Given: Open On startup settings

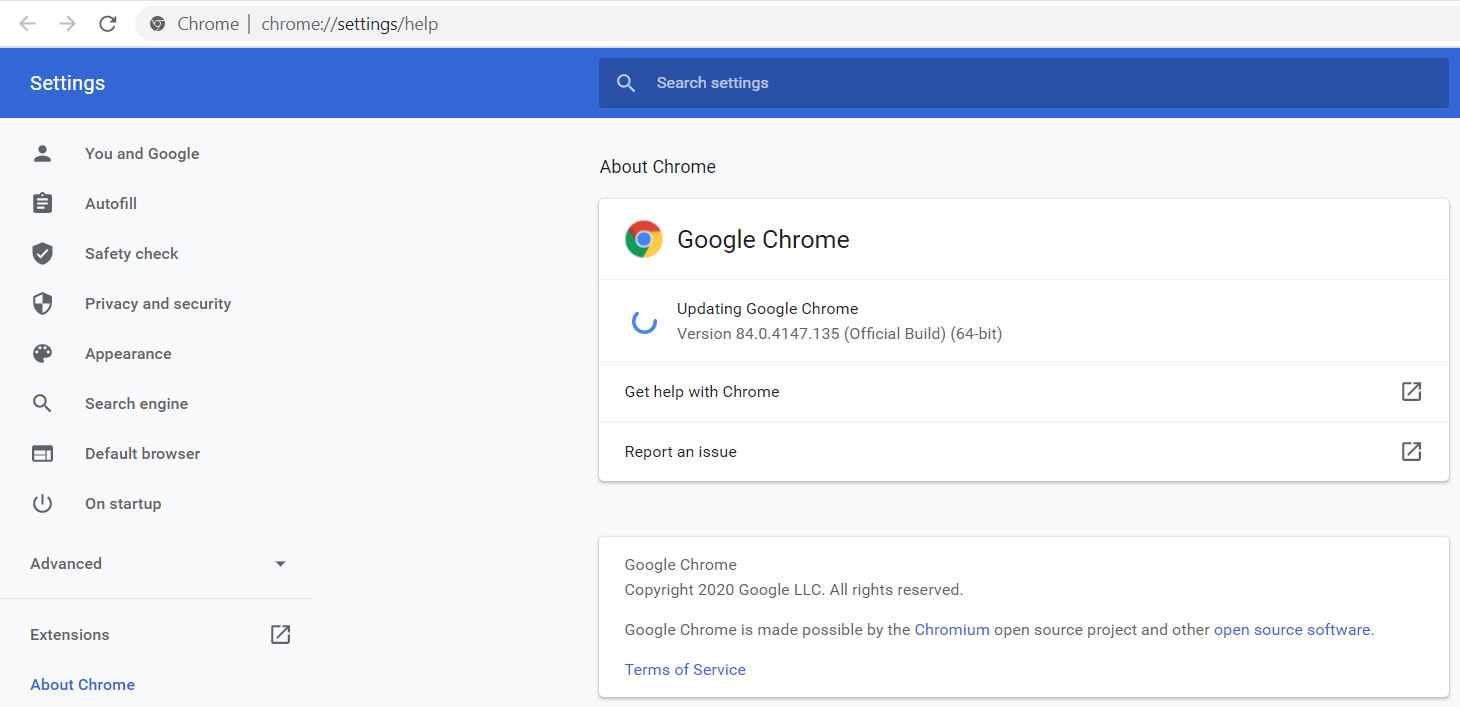Looking at the screenshot, I should click(123, 503).
